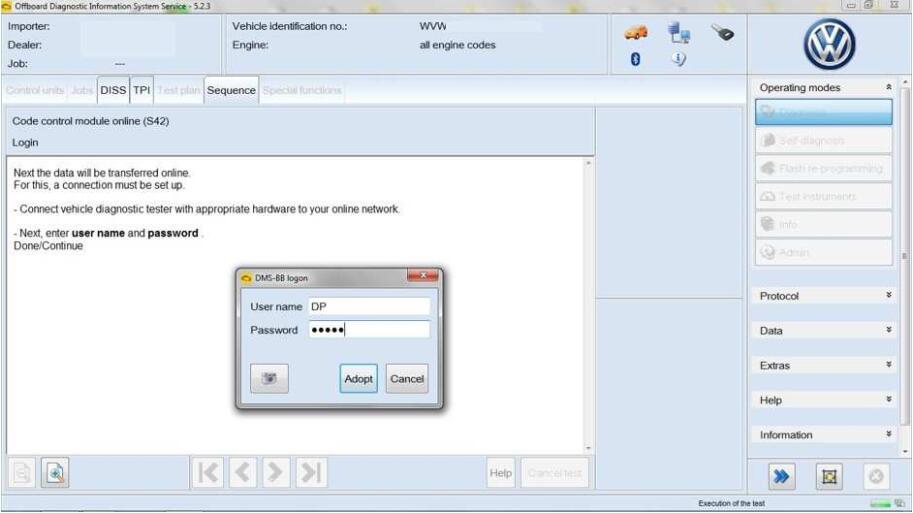
Task: Click 'Execution of the test' status text
Action: point(732,504)
